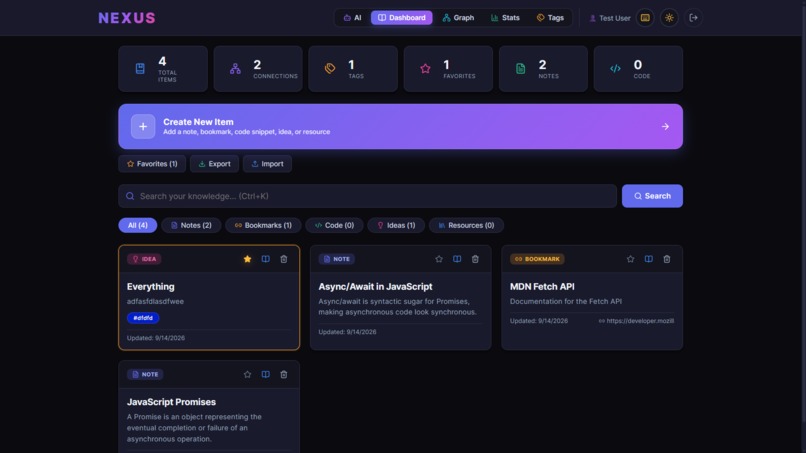Delete JavaScript Promises with trash icon
Viewport: 806px width, 453px height.
pyautogui.click(x=284, y=374)
